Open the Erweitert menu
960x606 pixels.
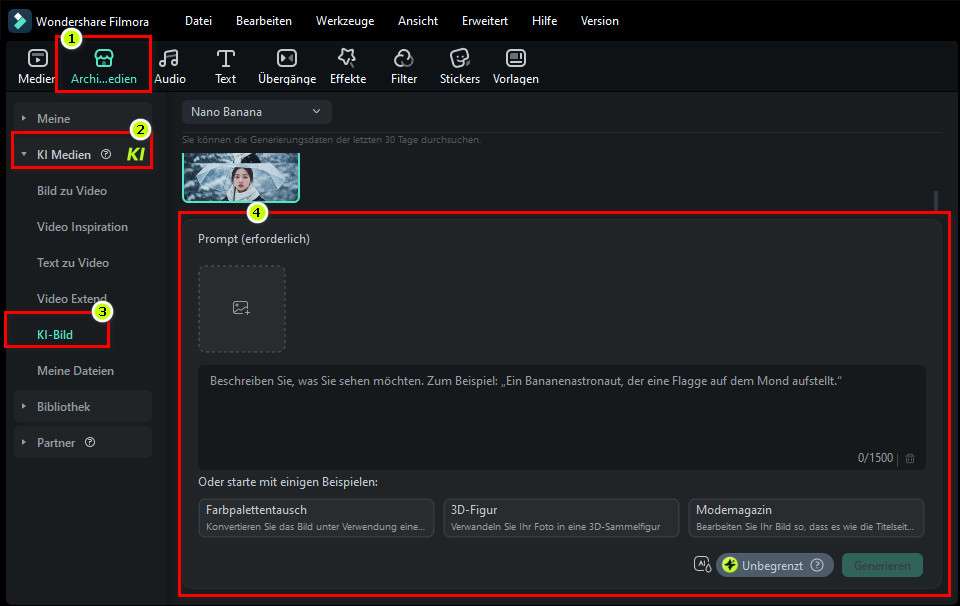point(484,21)
